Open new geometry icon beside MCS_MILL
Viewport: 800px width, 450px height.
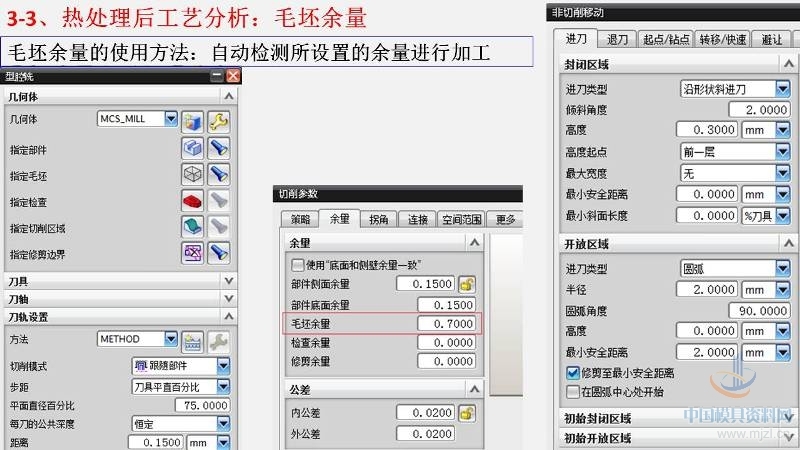point(192,121)
